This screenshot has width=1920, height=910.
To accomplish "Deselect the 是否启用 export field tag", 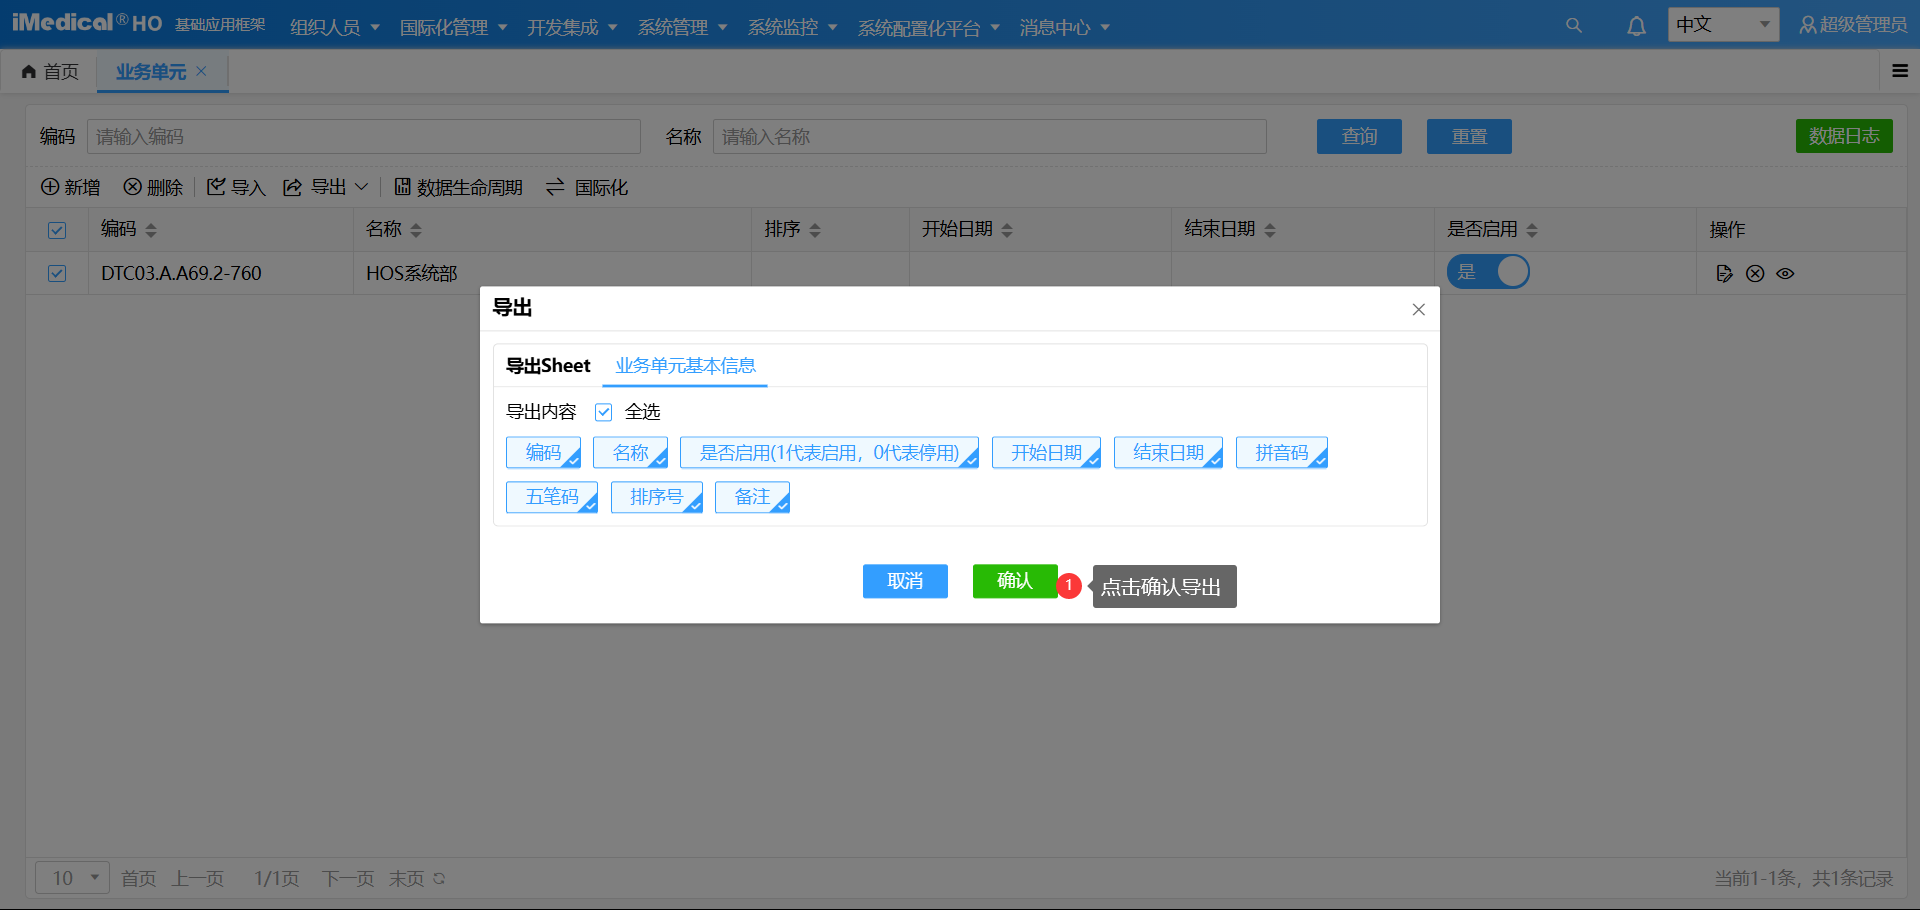I will 829,453.
